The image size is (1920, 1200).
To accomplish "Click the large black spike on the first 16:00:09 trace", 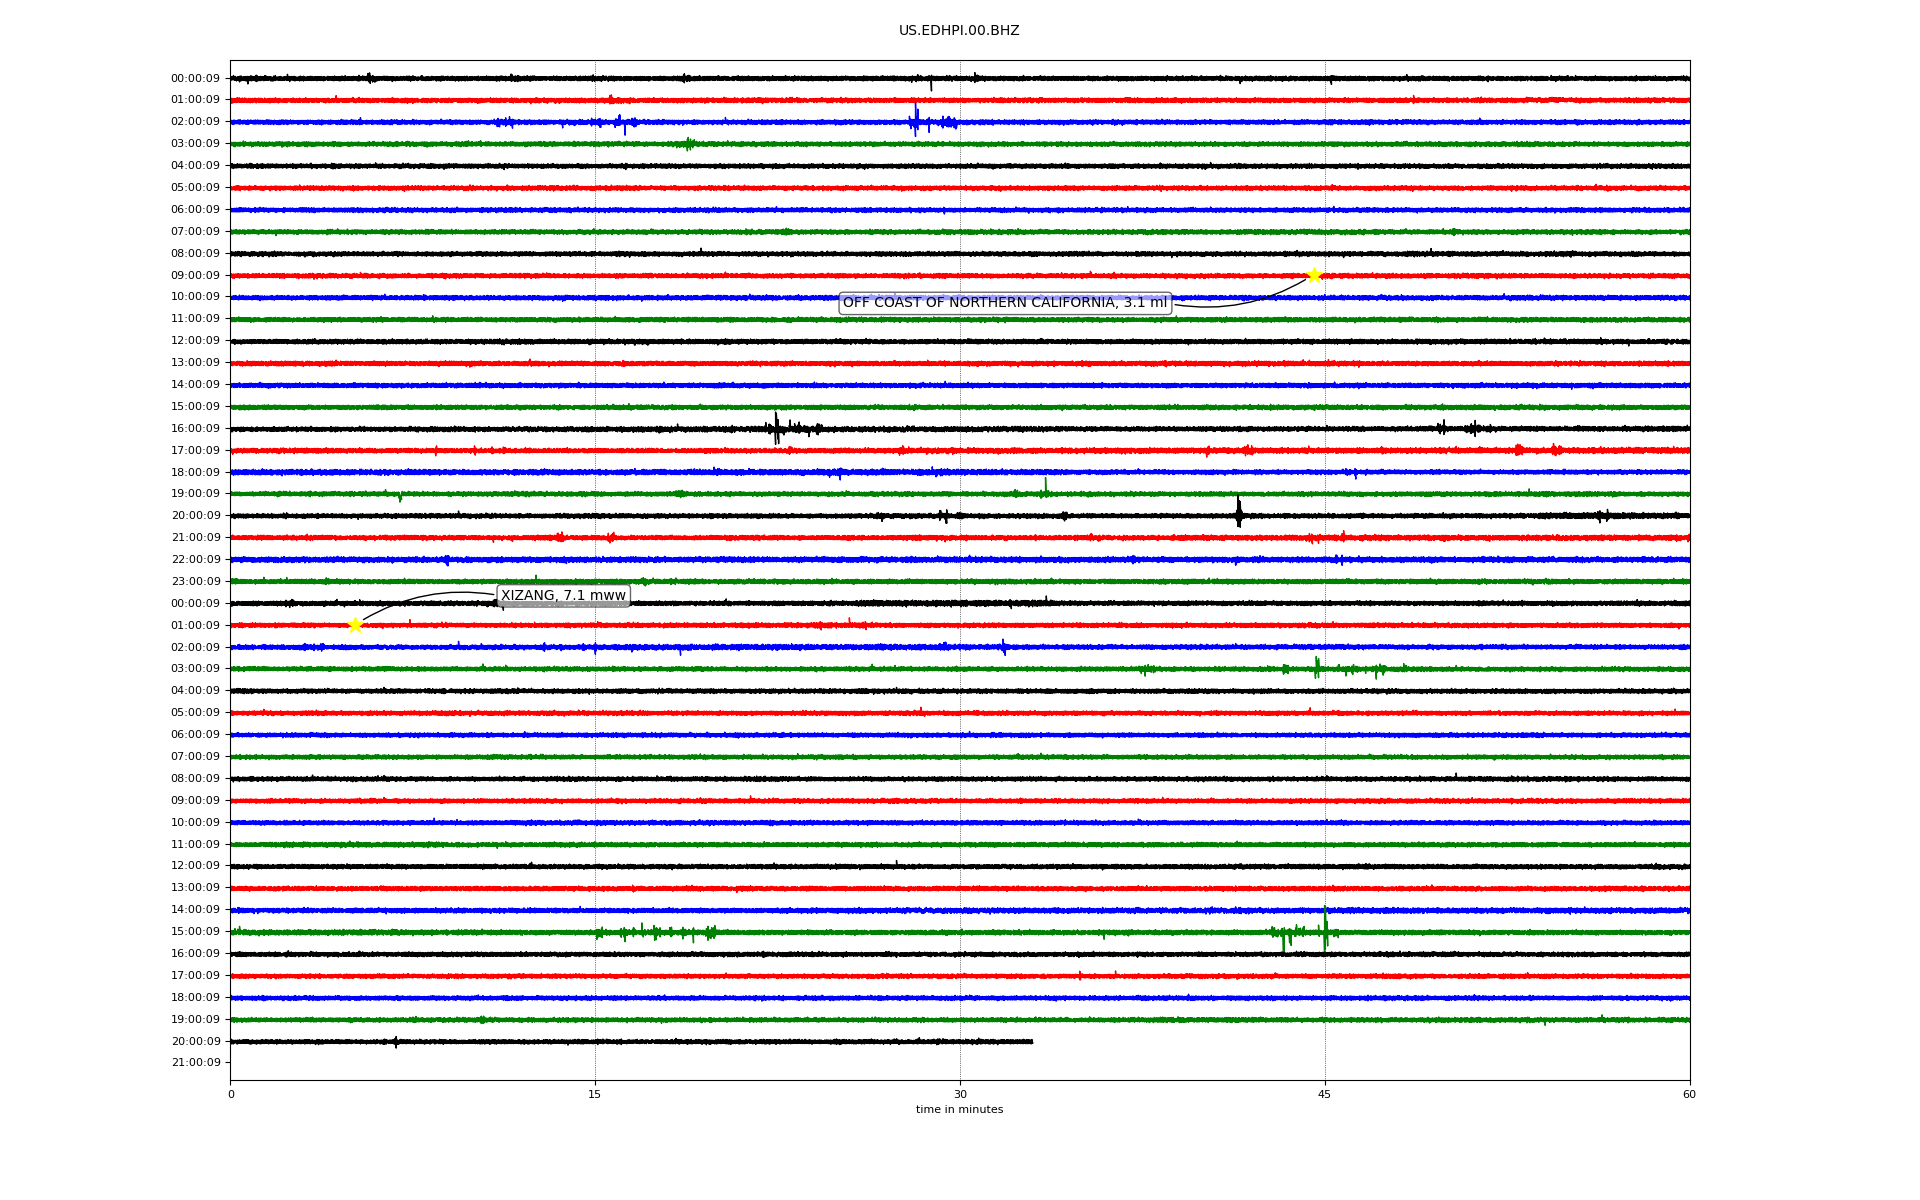I will click(x=776, y=428).
